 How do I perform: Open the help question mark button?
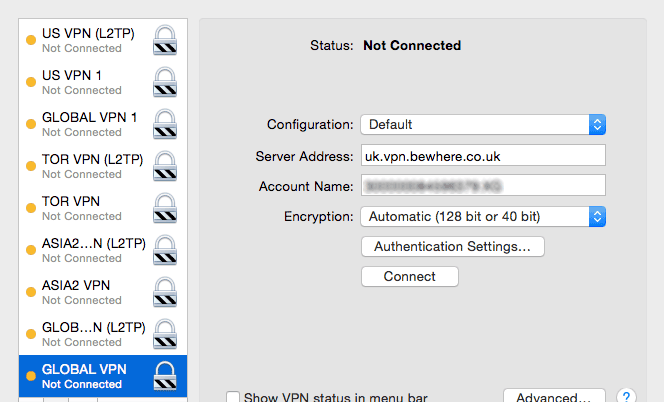point(628,397)
